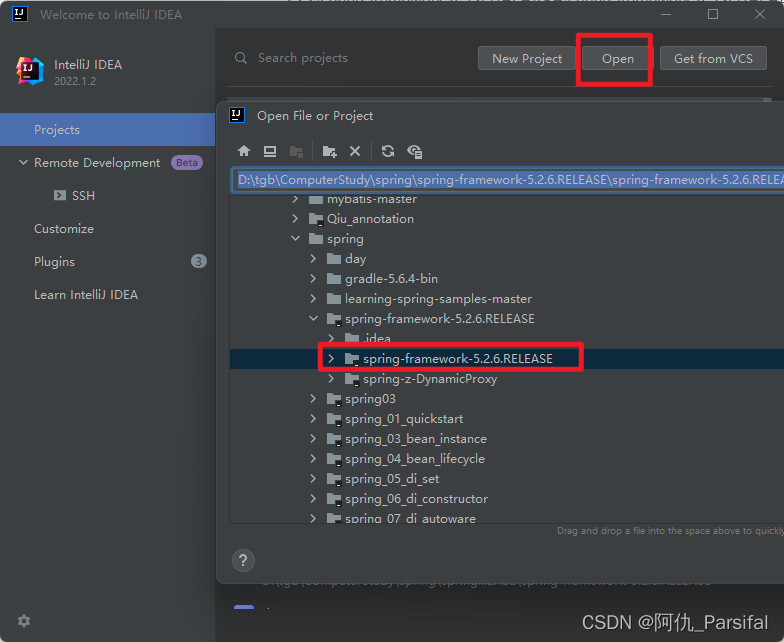Click the folder icon of spring-z-DynamicProxy
Image resolution: width=784 pixels, height=642 pixels.
(352, 379)
